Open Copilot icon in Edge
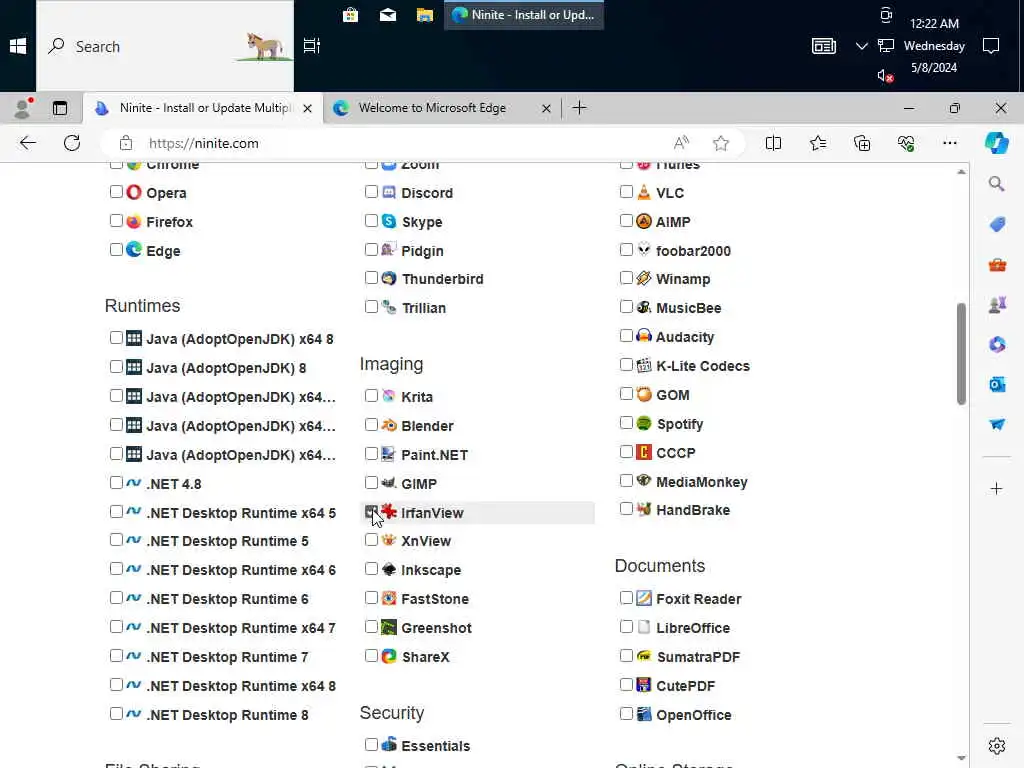The width and height of the screenshot is (1024, 768). tap(997, 143)
